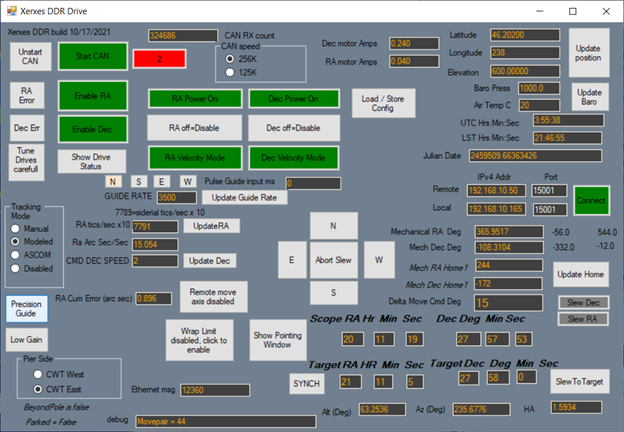Click the Update Dec button
This screenshot has width=624, height=432.
tap(210, 261)
